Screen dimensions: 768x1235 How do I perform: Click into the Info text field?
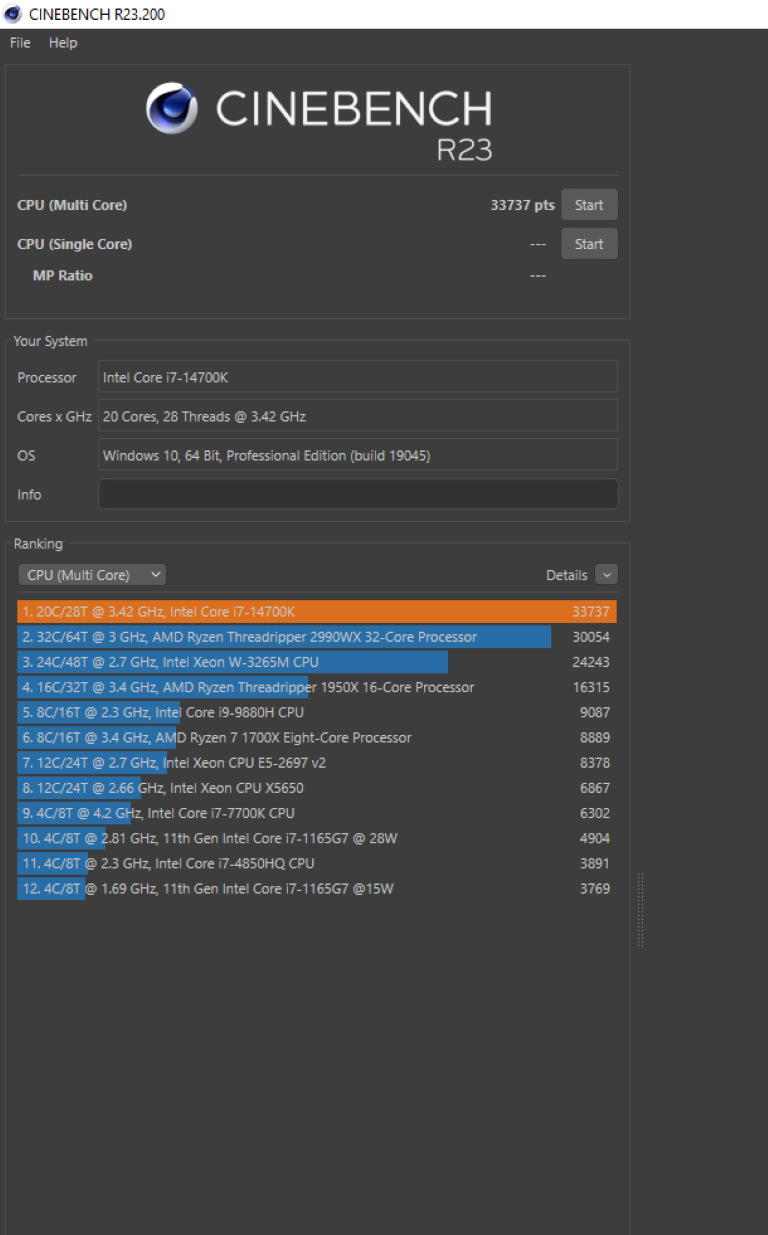coord(358,494)
